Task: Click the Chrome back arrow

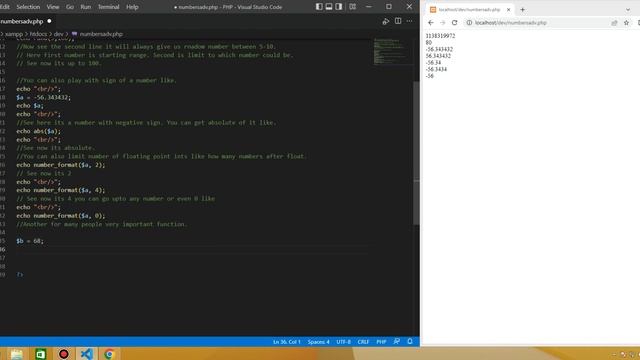Action: [431, 22]
